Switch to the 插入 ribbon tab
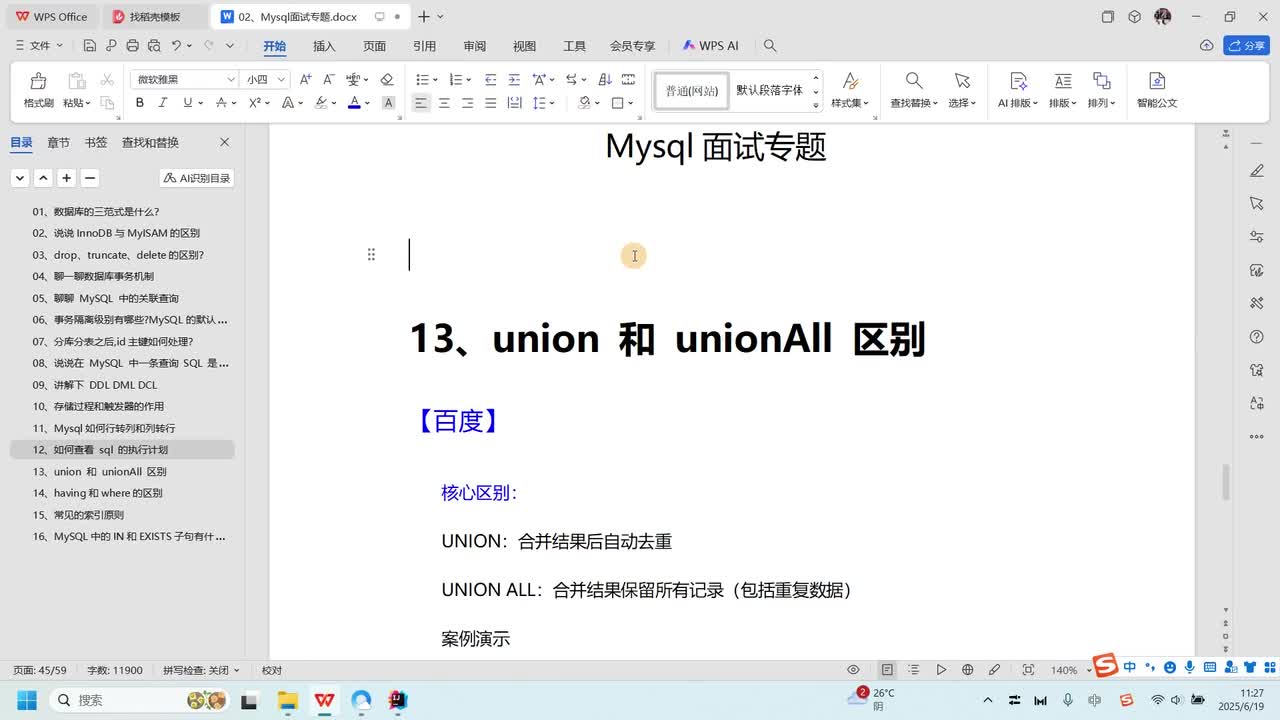 click(x=324, y=46)
